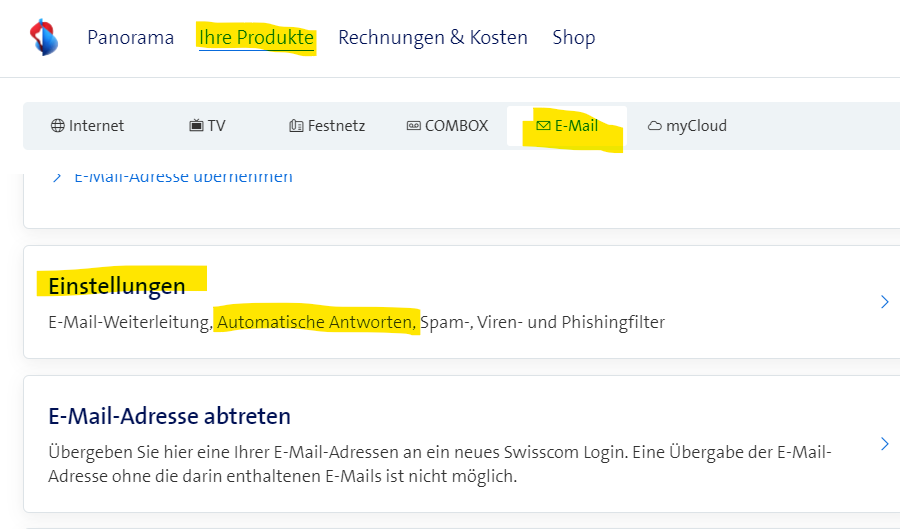900x529 pixels.
Task: Open the Panorama menu item
Action: [130, 38]
